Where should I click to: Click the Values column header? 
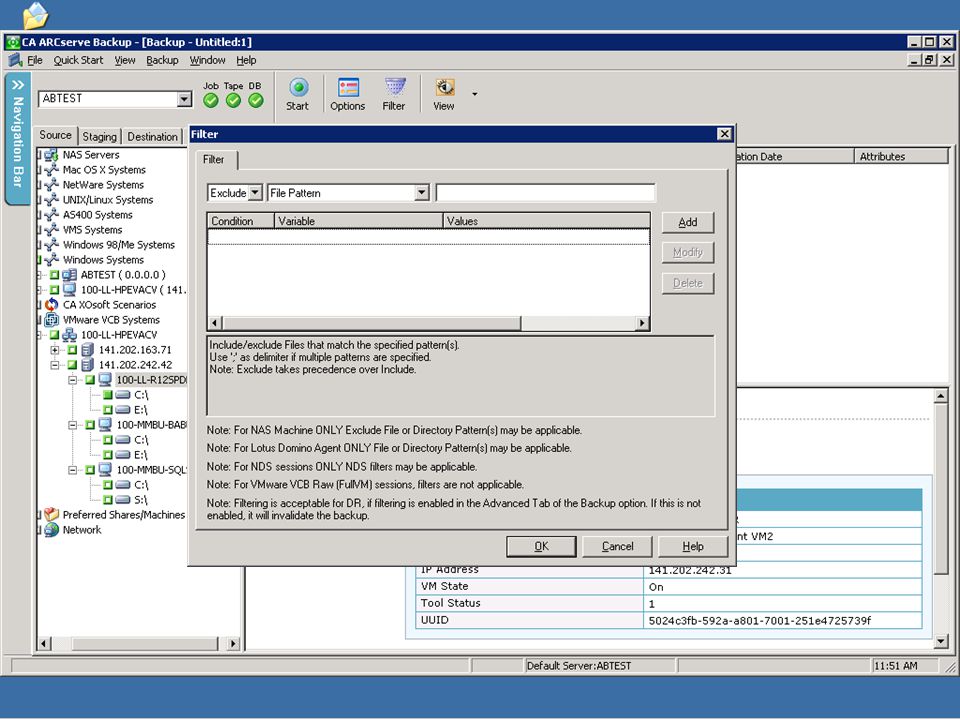pos(546,221)
